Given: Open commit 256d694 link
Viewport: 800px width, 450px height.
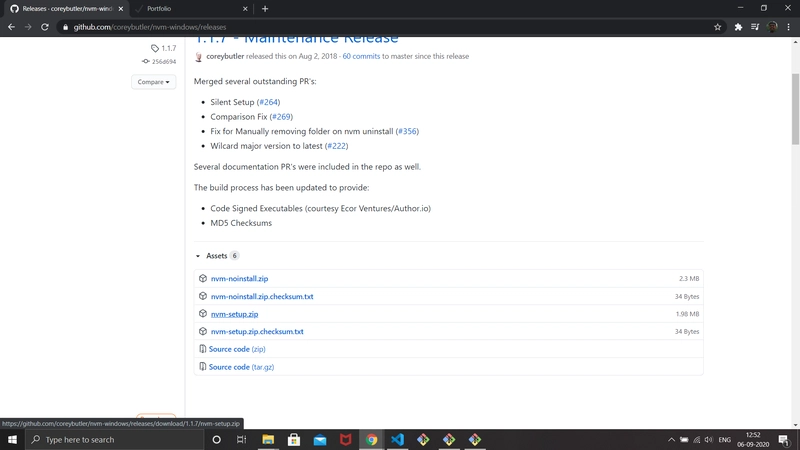Looking at the screenshot, I should tap(159, 61).
